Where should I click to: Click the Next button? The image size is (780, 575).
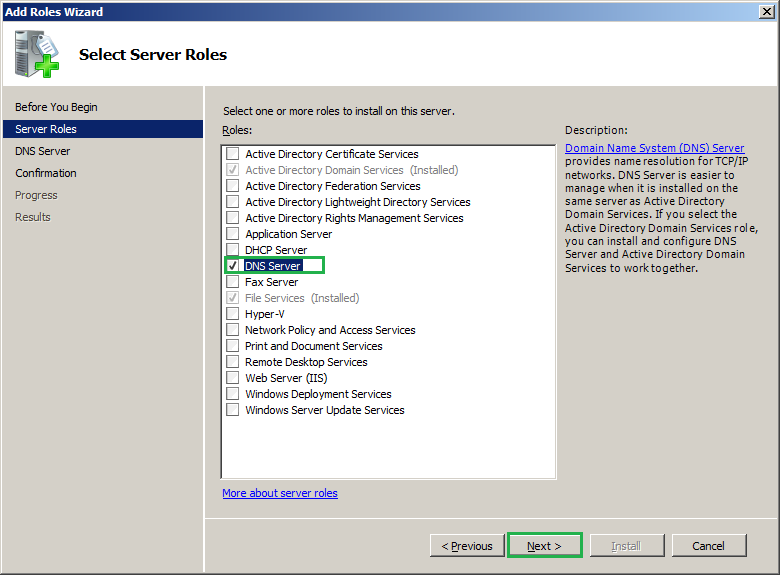[545, 546]
